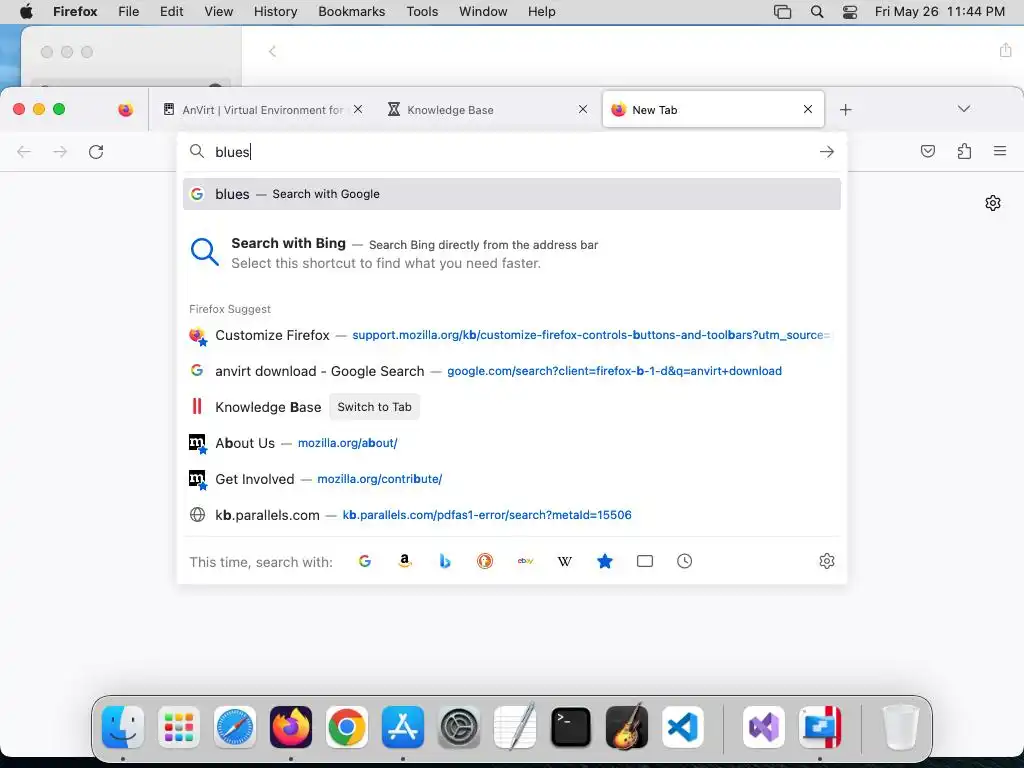Viewport: 1024px width, 768px height.
Task: Open macOS Control Center in menu bar
Action: [850, 12]
